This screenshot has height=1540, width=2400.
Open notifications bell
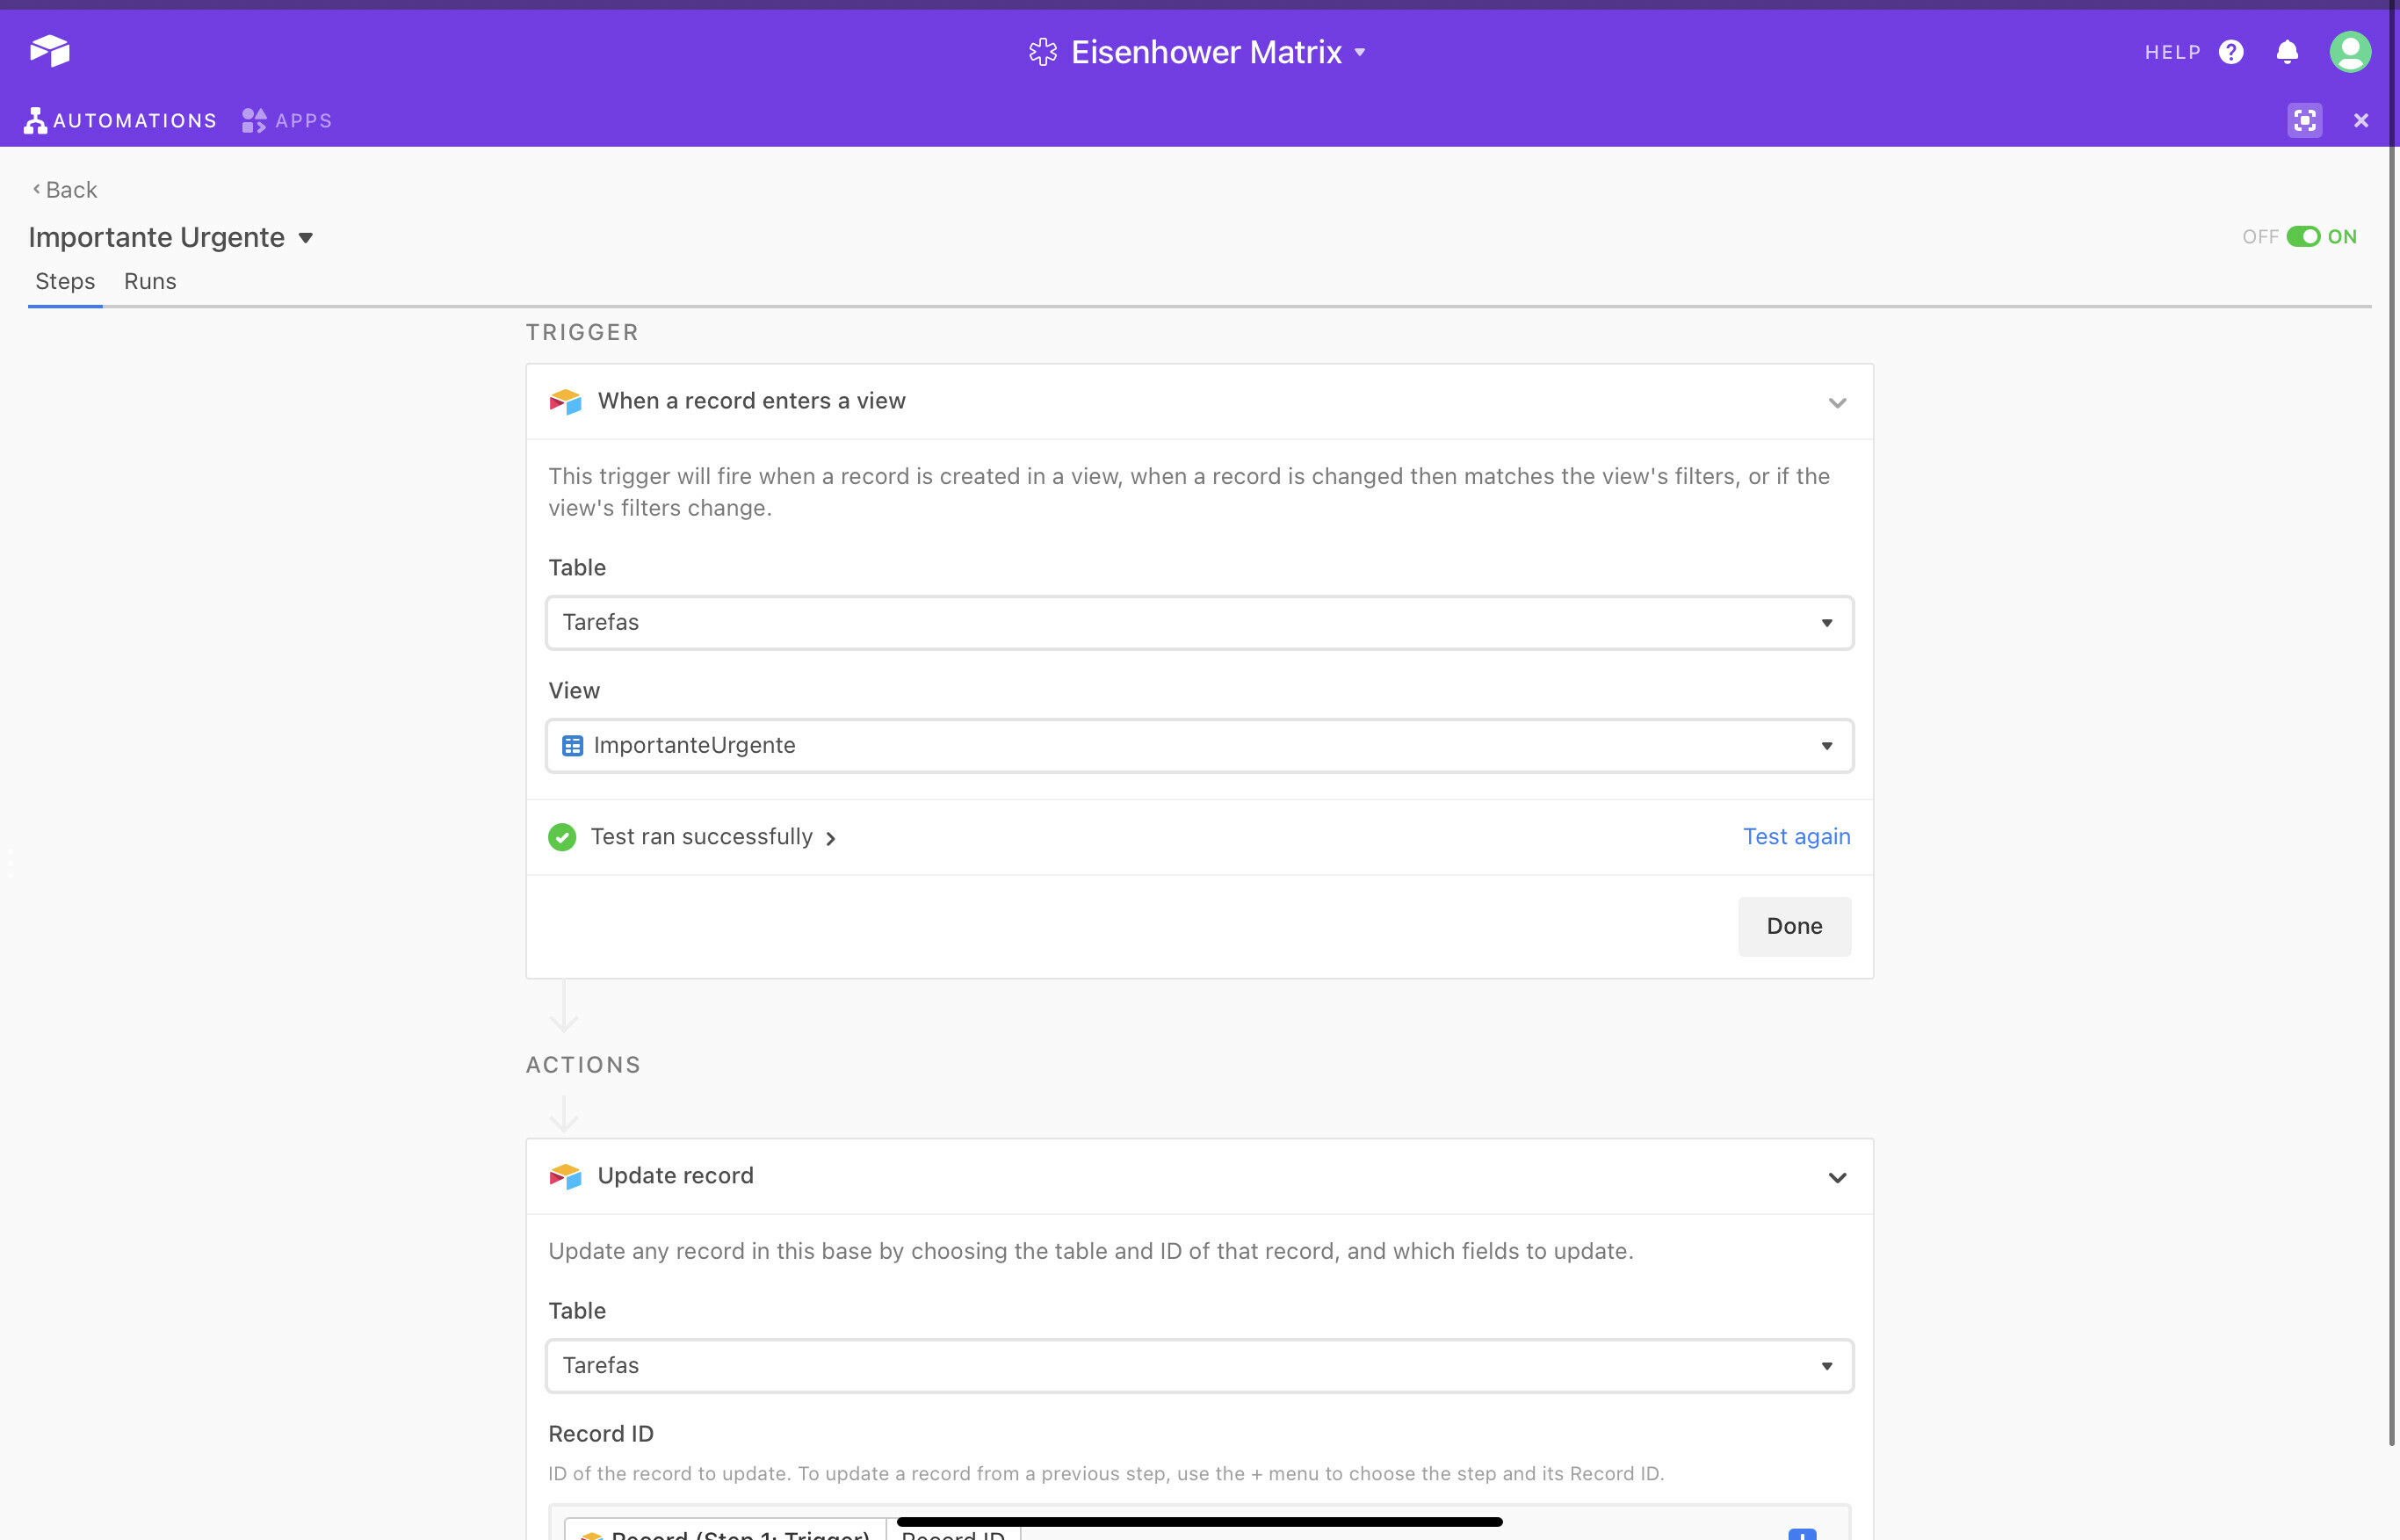click(x=2287, y=52)
